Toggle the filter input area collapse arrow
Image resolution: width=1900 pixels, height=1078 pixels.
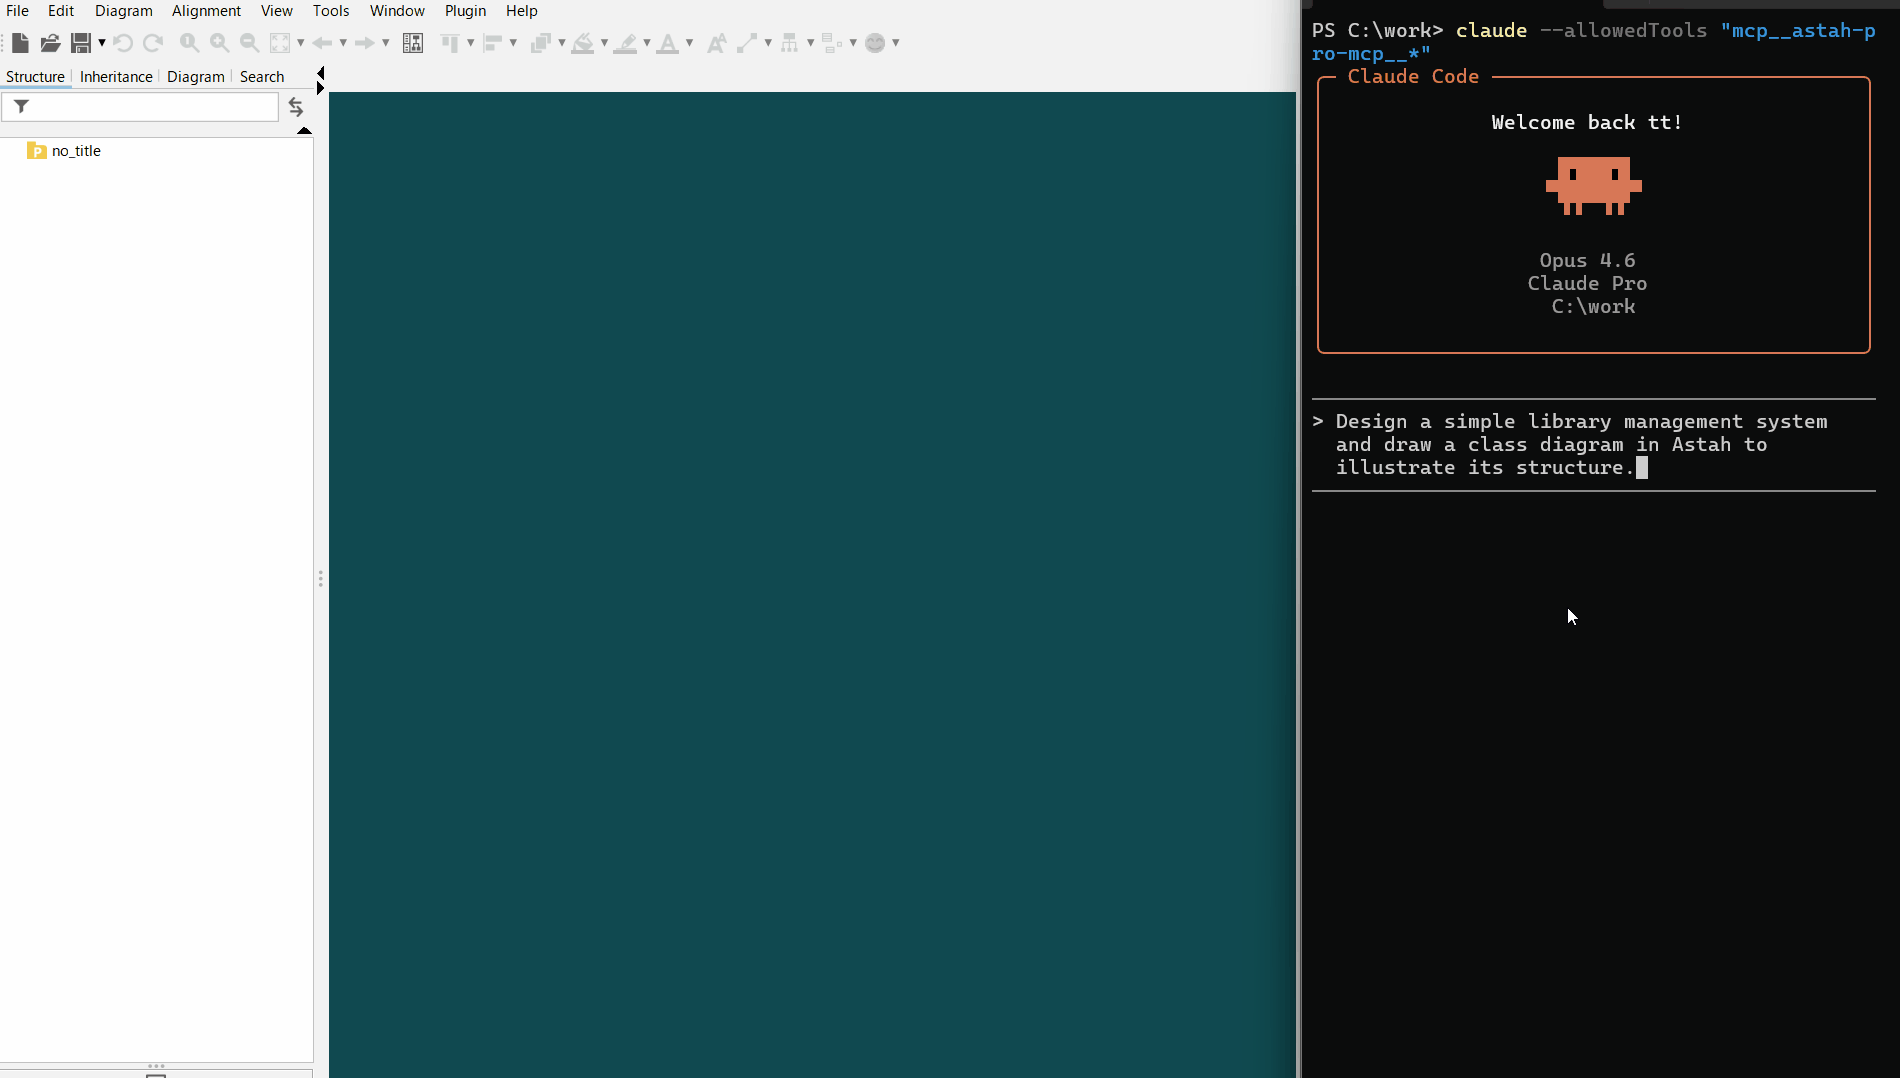(x=303, y=131)
